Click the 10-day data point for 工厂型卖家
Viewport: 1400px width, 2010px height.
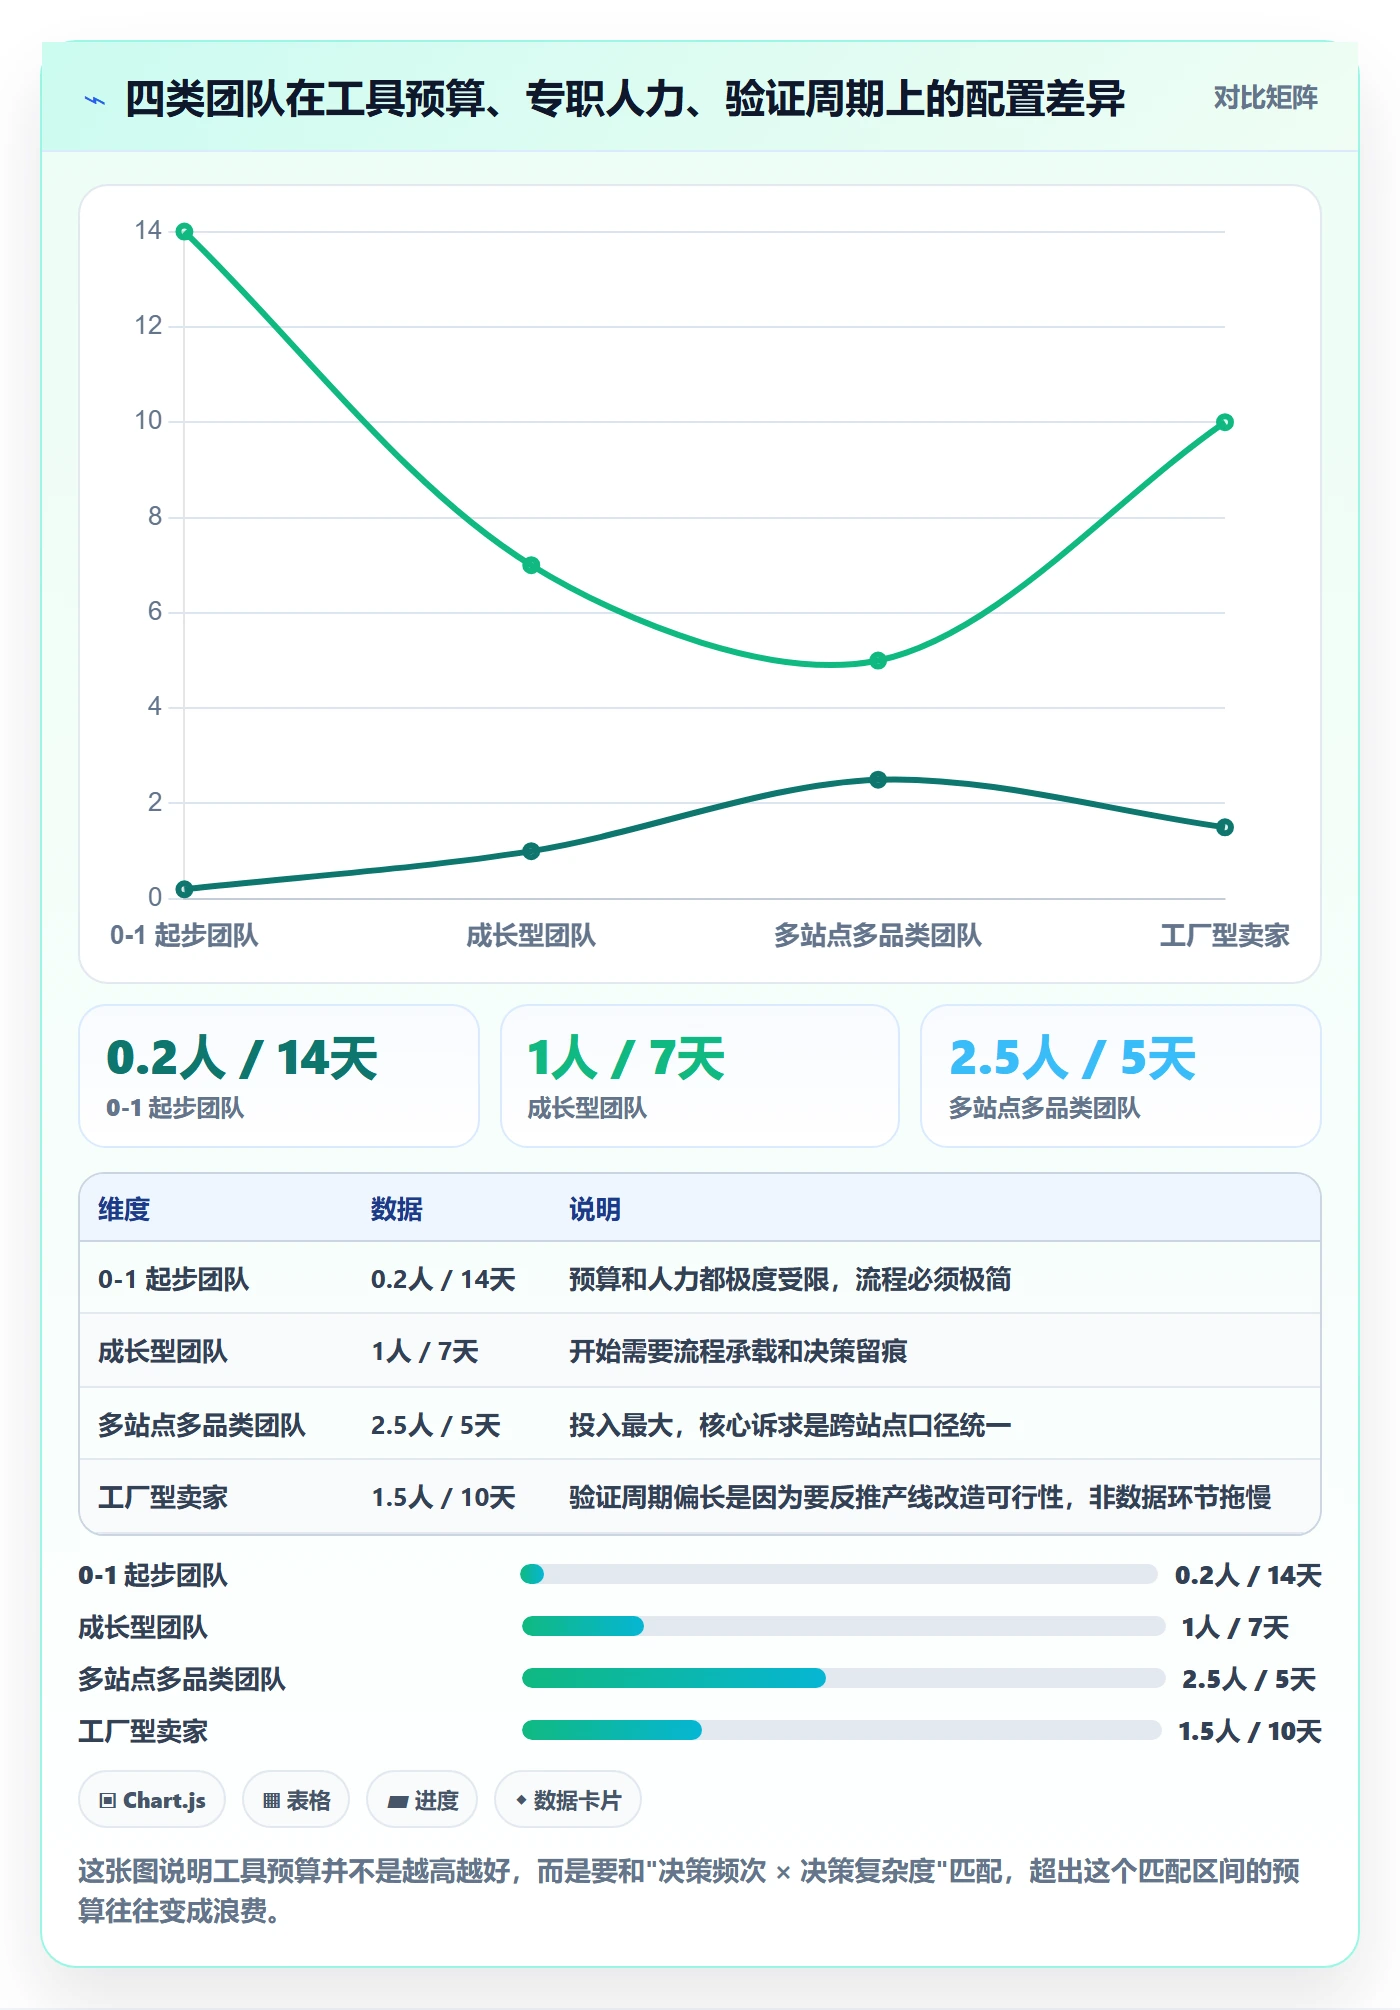(1225, 422)
